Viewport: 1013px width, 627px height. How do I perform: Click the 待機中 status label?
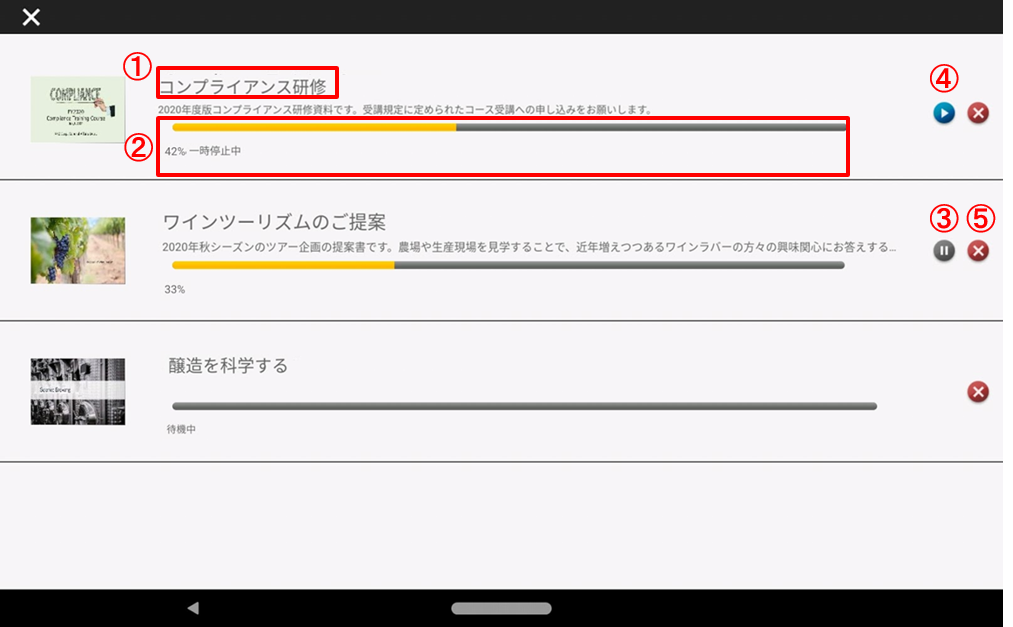(x=182, y=429)
